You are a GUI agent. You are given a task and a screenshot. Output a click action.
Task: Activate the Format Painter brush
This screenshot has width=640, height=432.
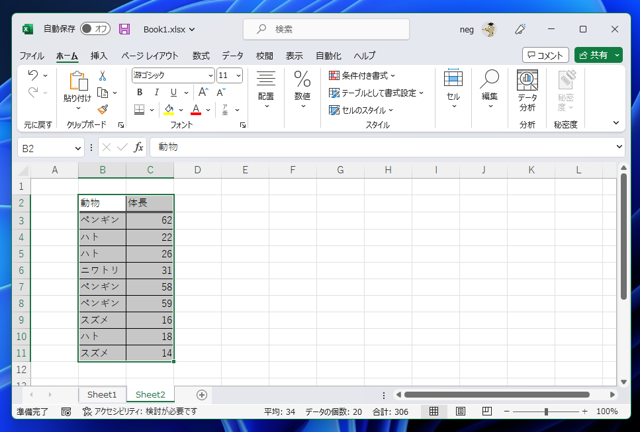pos(102,110)
